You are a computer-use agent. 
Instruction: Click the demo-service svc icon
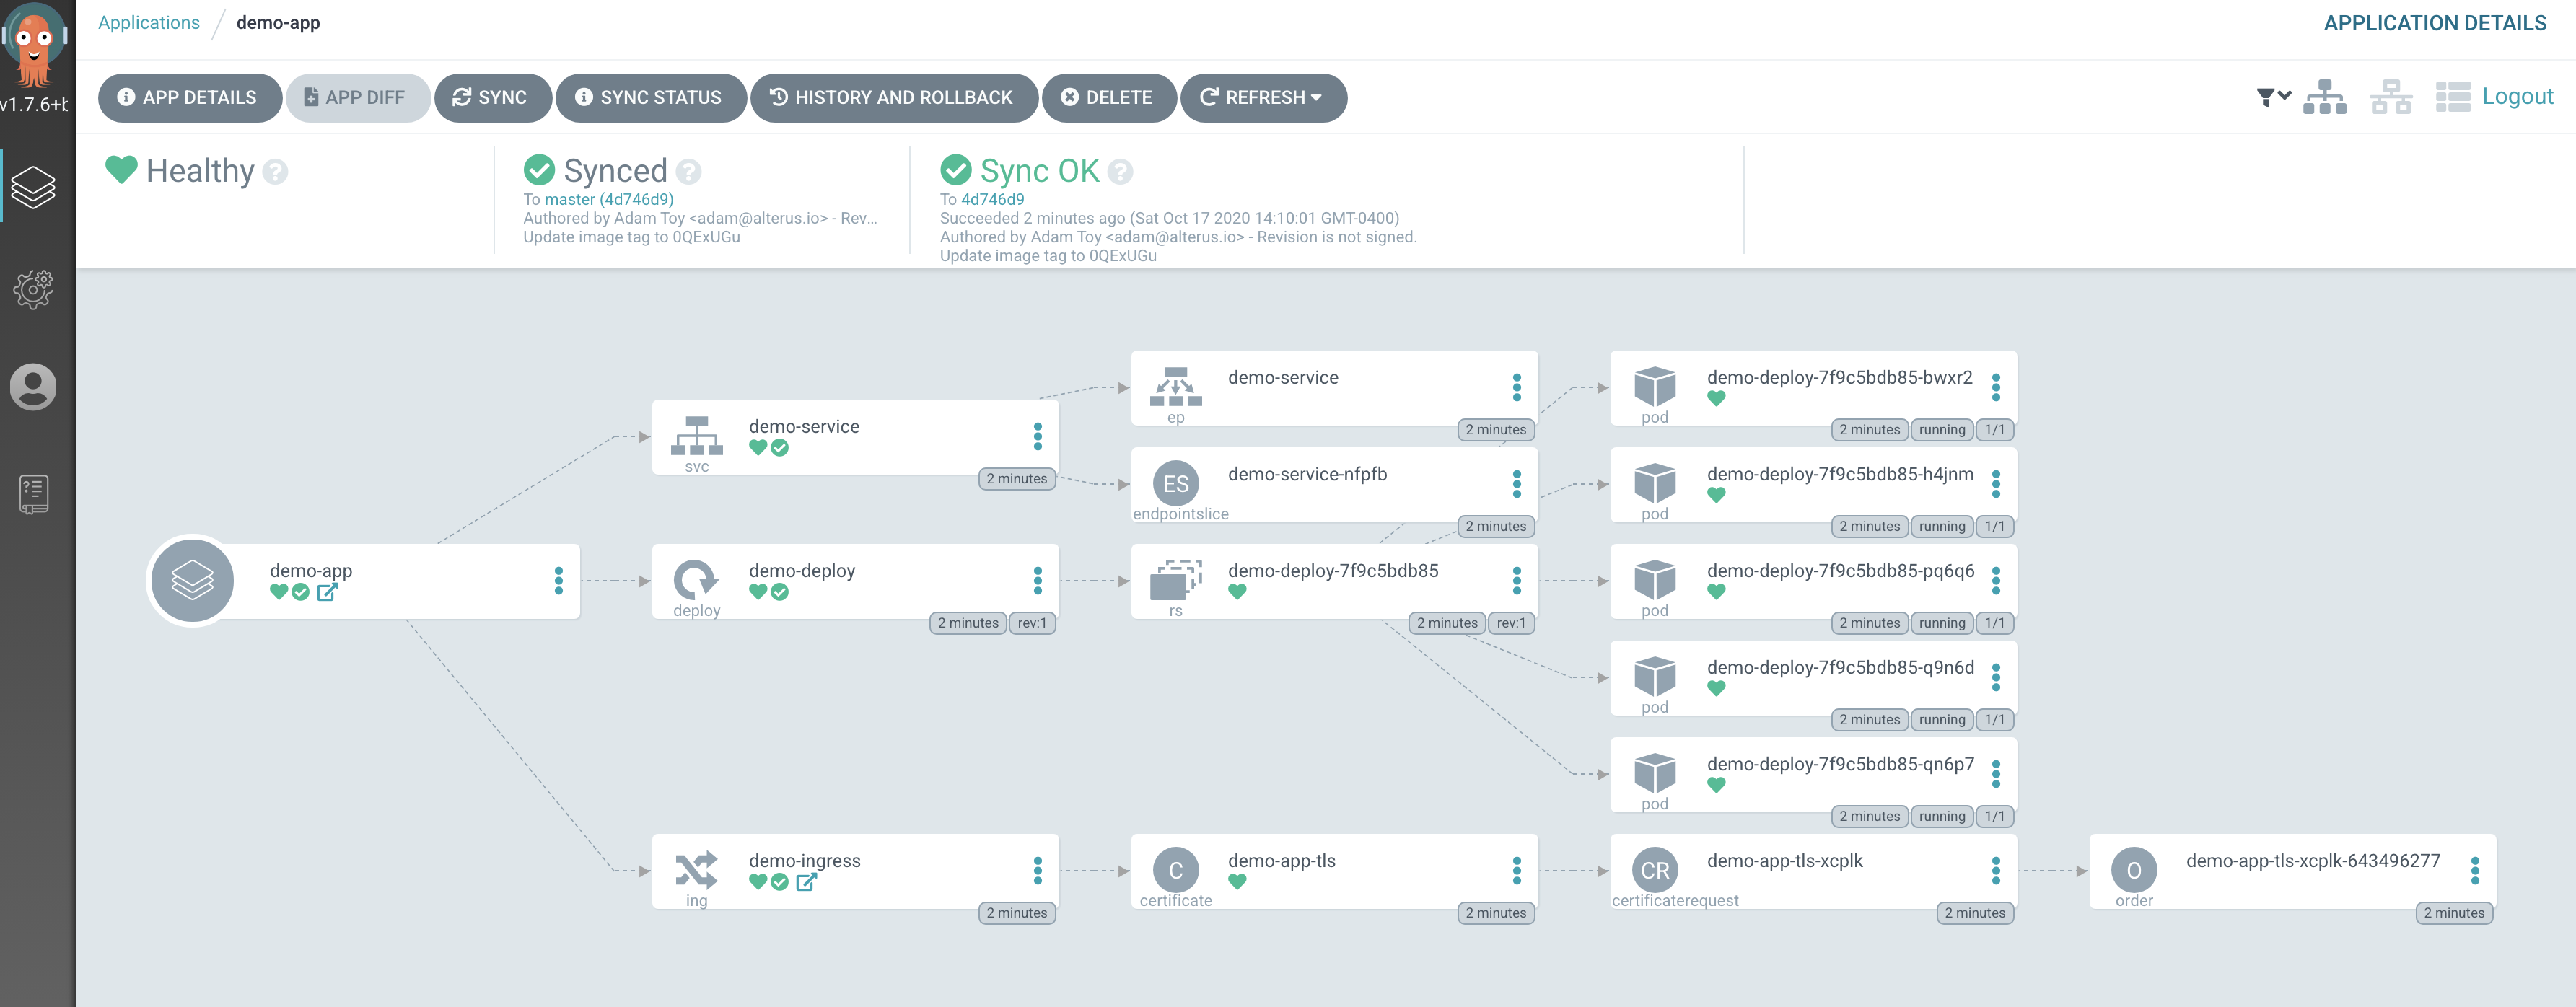696,436
